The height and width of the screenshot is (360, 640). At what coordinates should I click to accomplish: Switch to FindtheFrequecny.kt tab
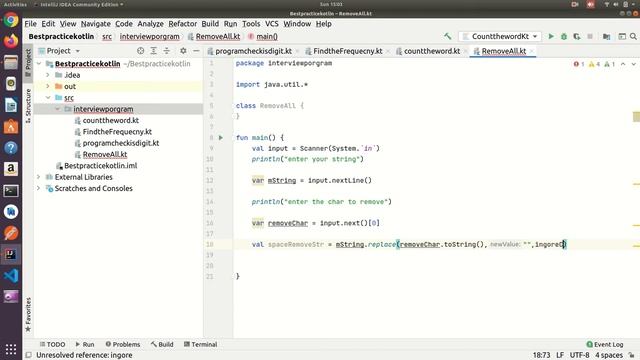click(347, 51)
